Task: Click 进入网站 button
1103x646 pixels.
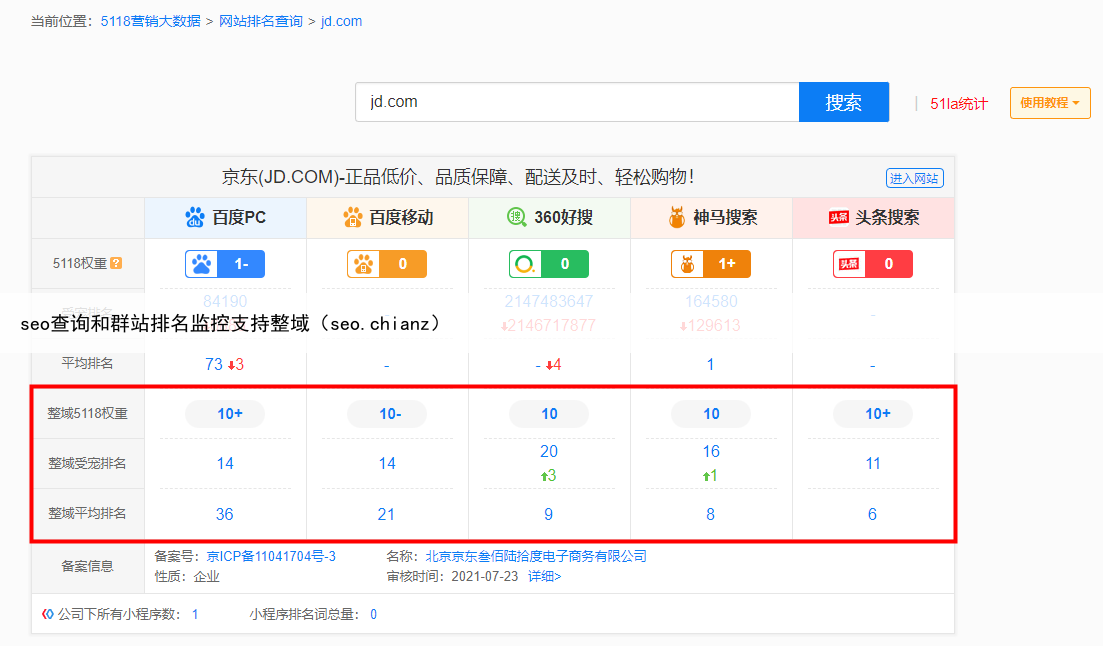Action: click(x=914, y=178)
